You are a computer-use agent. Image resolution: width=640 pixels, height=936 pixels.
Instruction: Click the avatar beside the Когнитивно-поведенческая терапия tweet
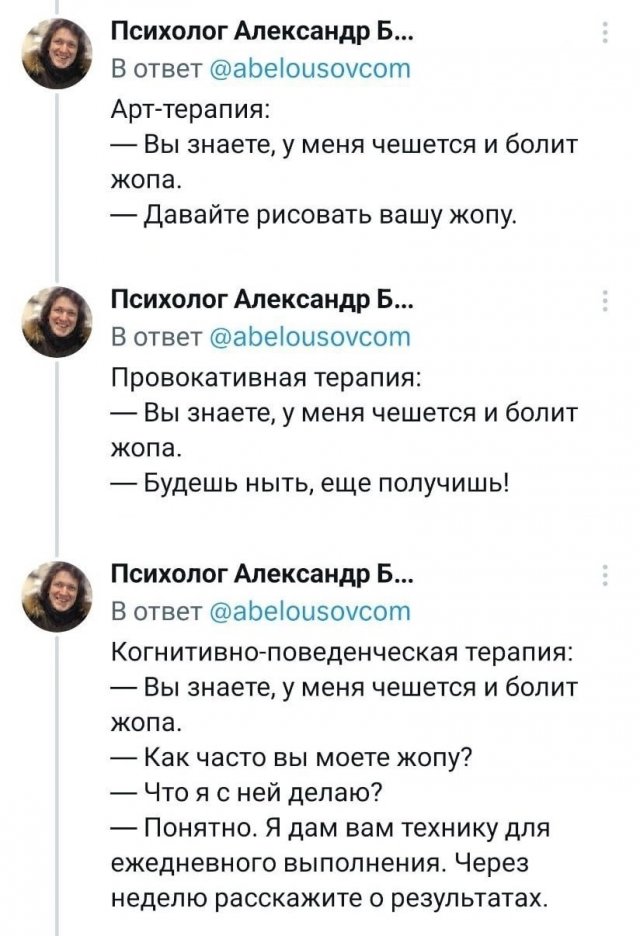(56, 595)
